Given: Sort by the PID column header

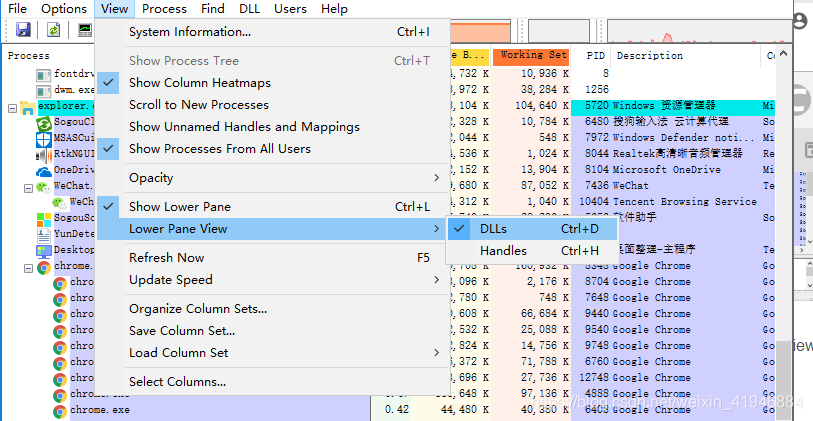Looking at the screenshot, I should (x=591, y=56).
